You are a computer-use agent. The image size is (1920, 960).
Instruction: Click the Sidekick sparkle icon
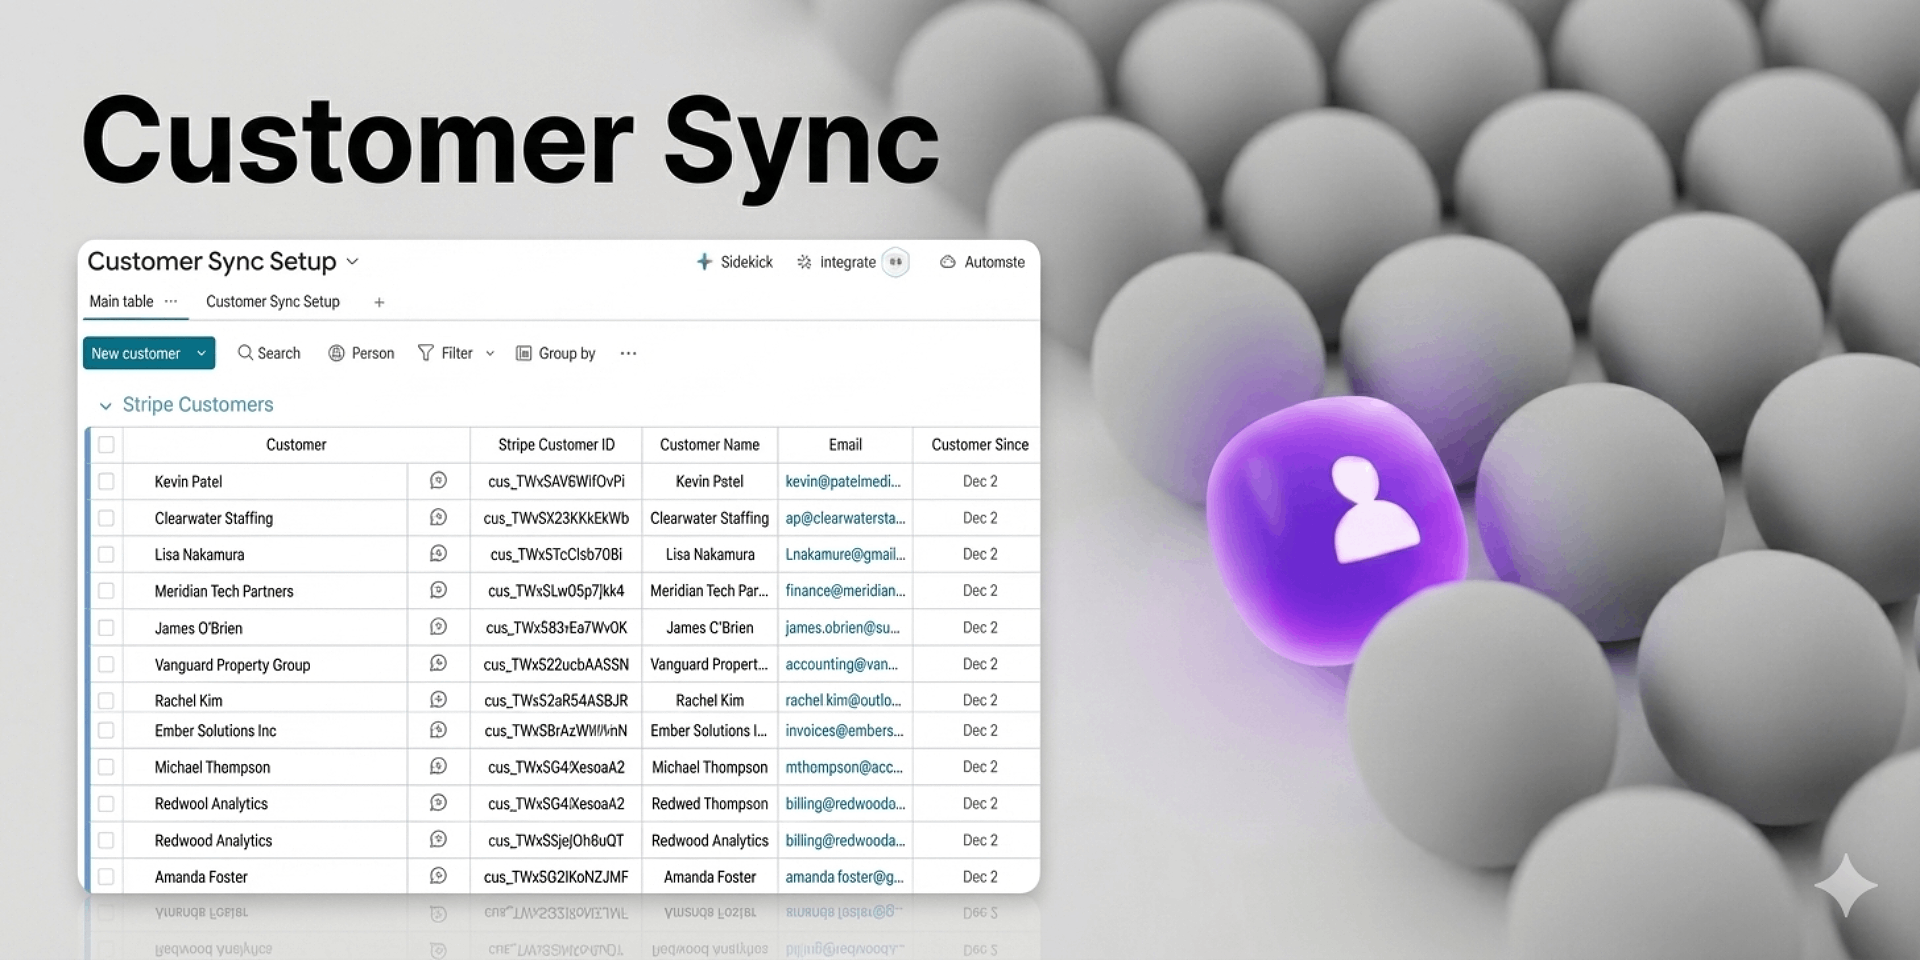(704, 262)
